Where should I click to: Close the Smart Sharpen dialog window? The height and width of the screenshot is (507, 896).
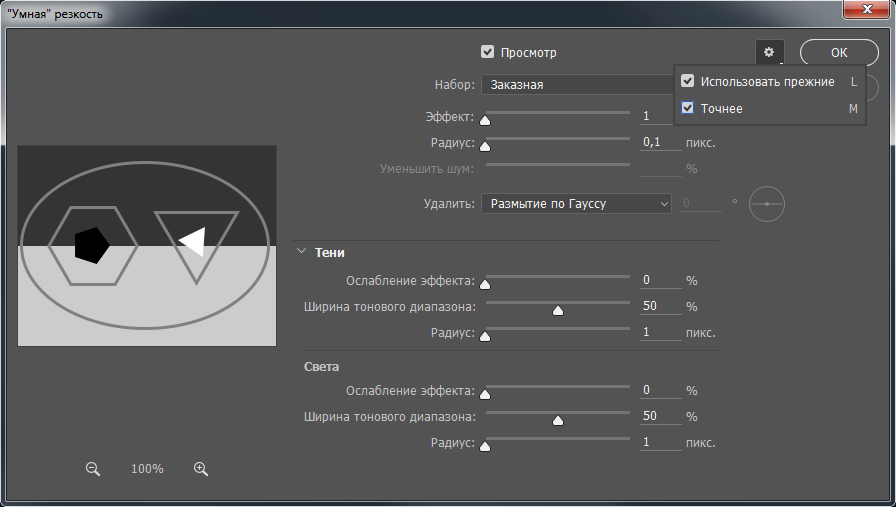pos(867,9)
